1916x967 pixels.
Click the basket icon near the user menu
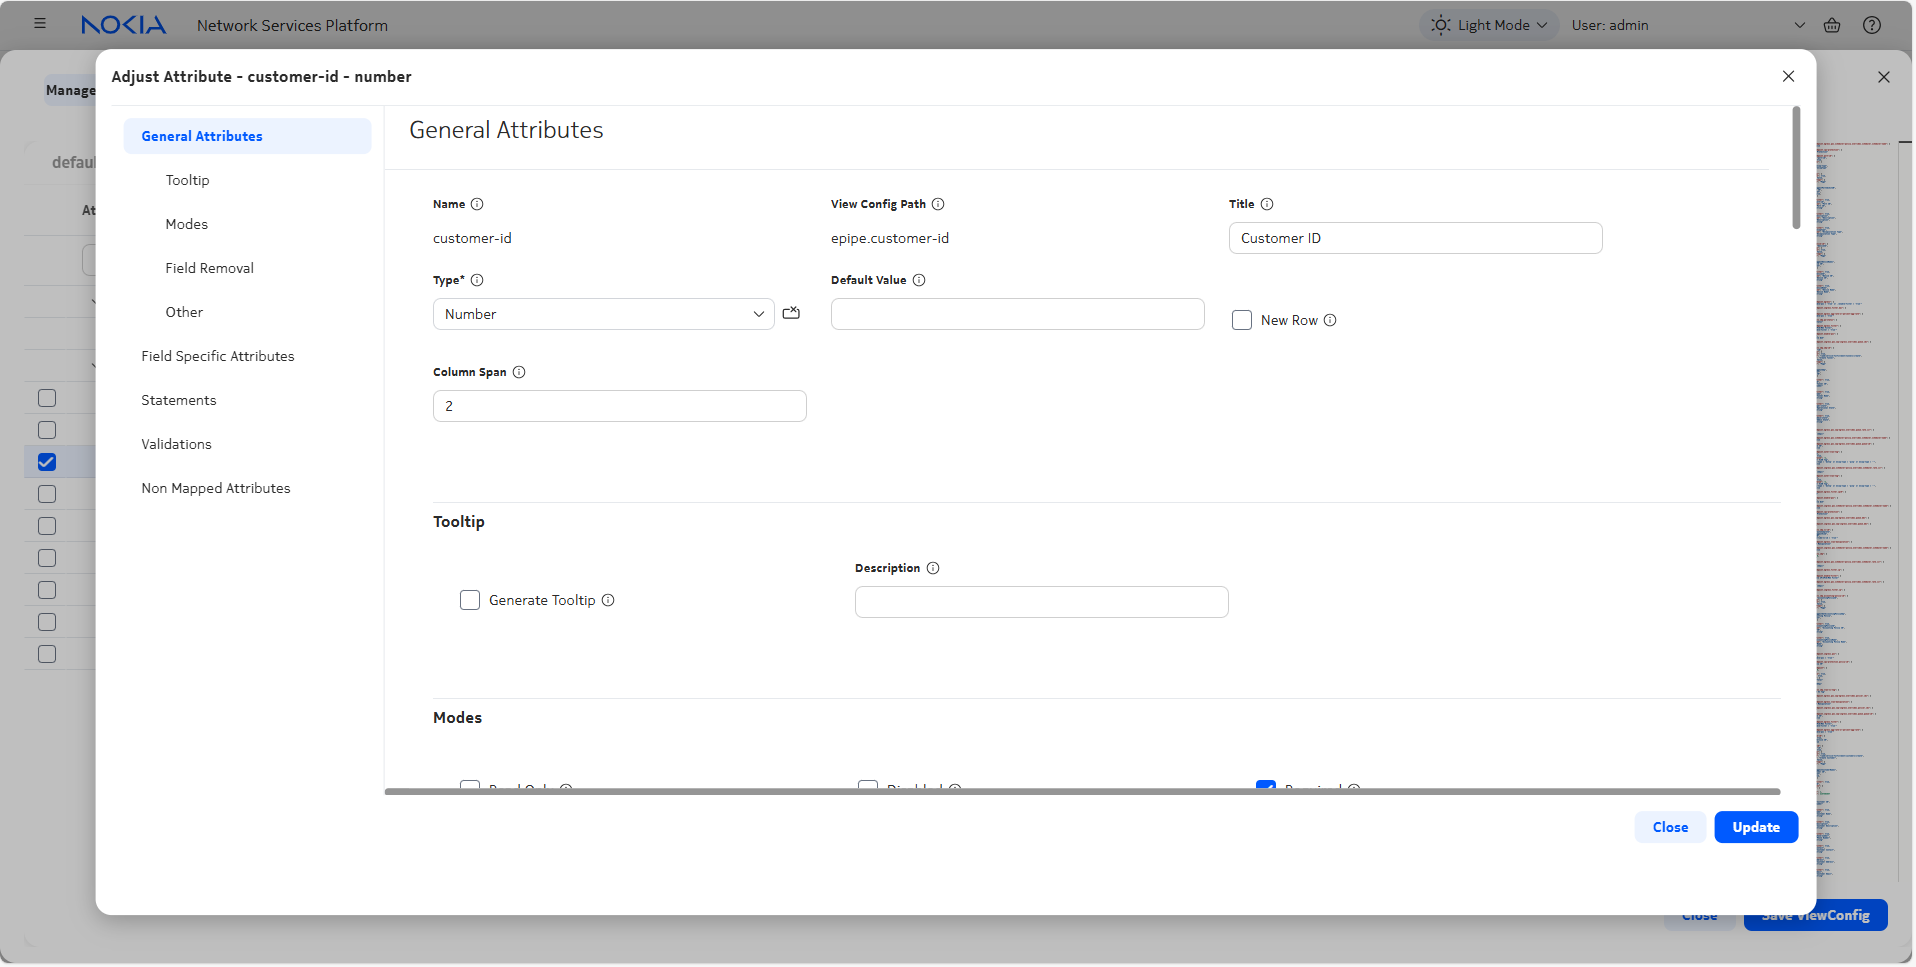[x=1833, y=25]
